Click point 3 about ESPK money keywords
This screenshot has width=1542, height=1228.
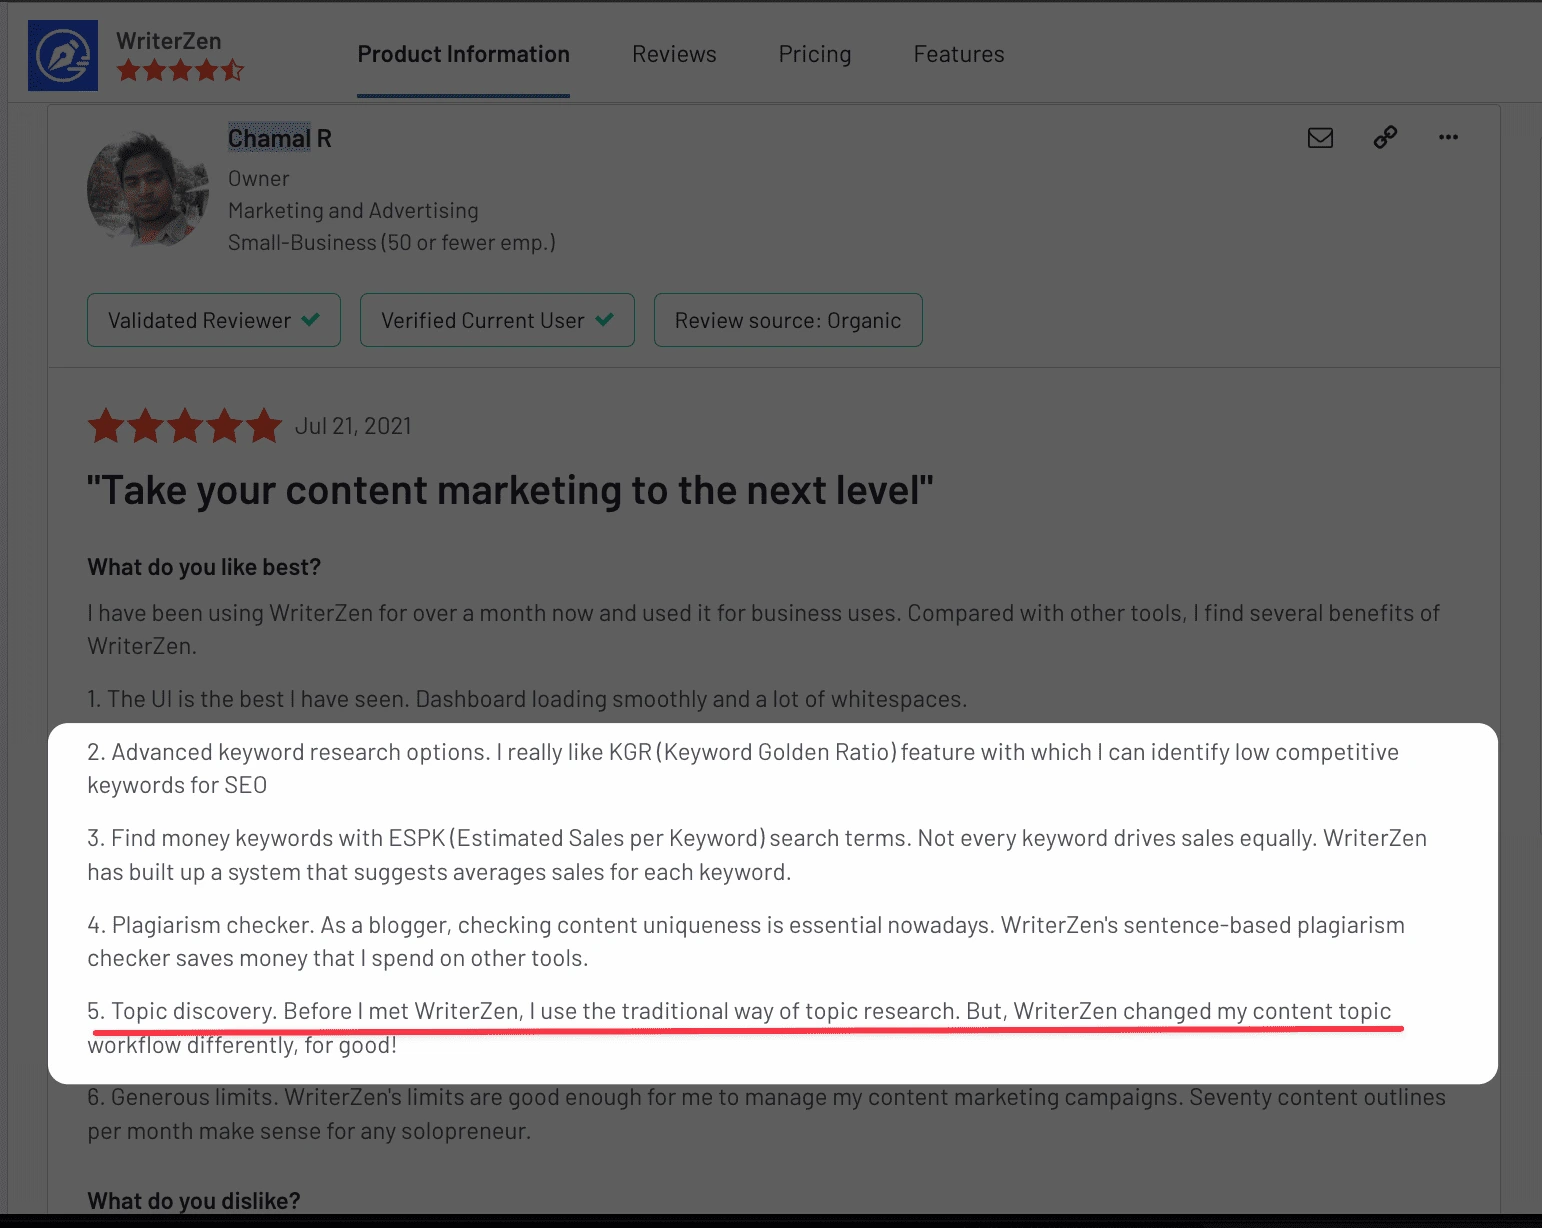tap(757, 855)
